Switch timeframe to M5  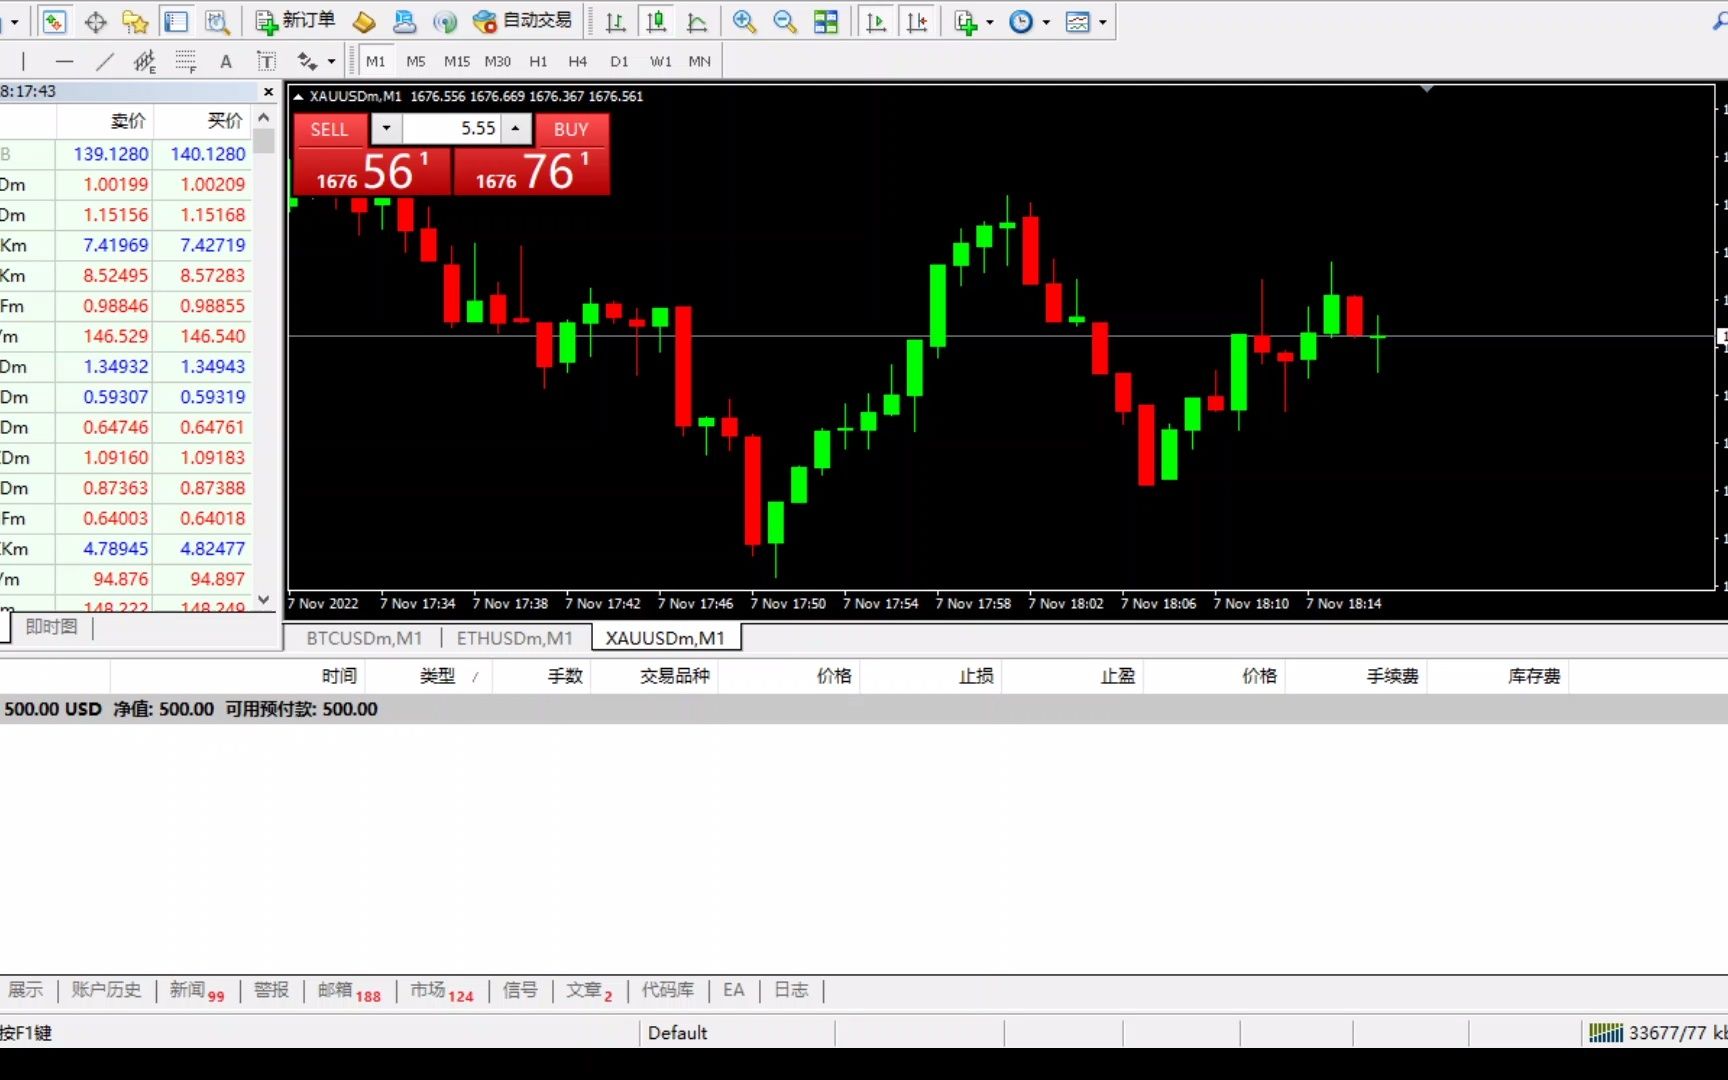click(416, 61)
